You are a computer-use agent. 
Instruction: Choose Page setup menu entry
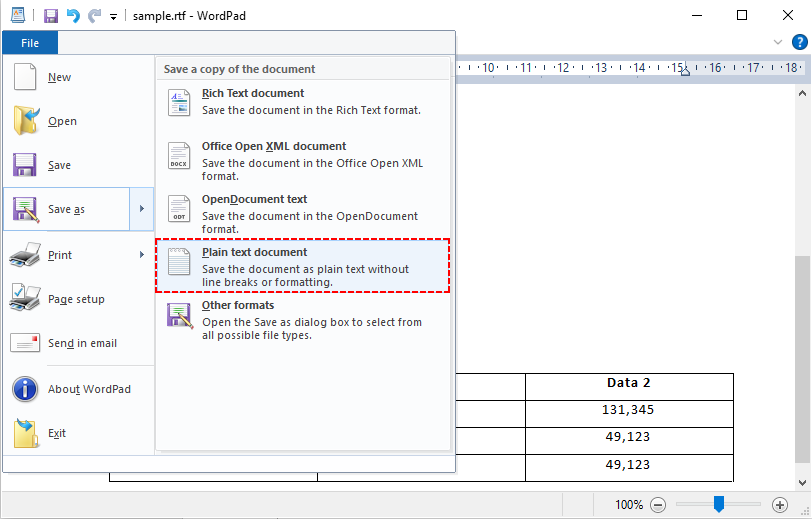coord(78,299)
